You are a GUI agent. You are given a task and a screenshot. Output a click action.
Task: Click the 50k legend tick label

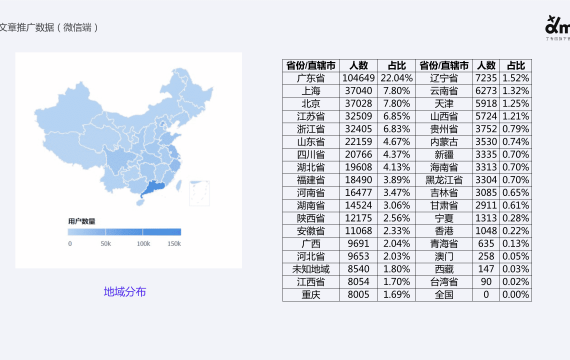tap(106, 244)
